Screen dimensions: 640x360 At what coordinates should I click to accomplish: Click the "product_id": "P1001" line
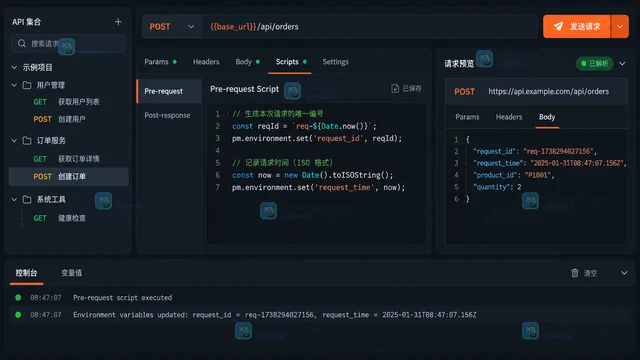(514, 175)
